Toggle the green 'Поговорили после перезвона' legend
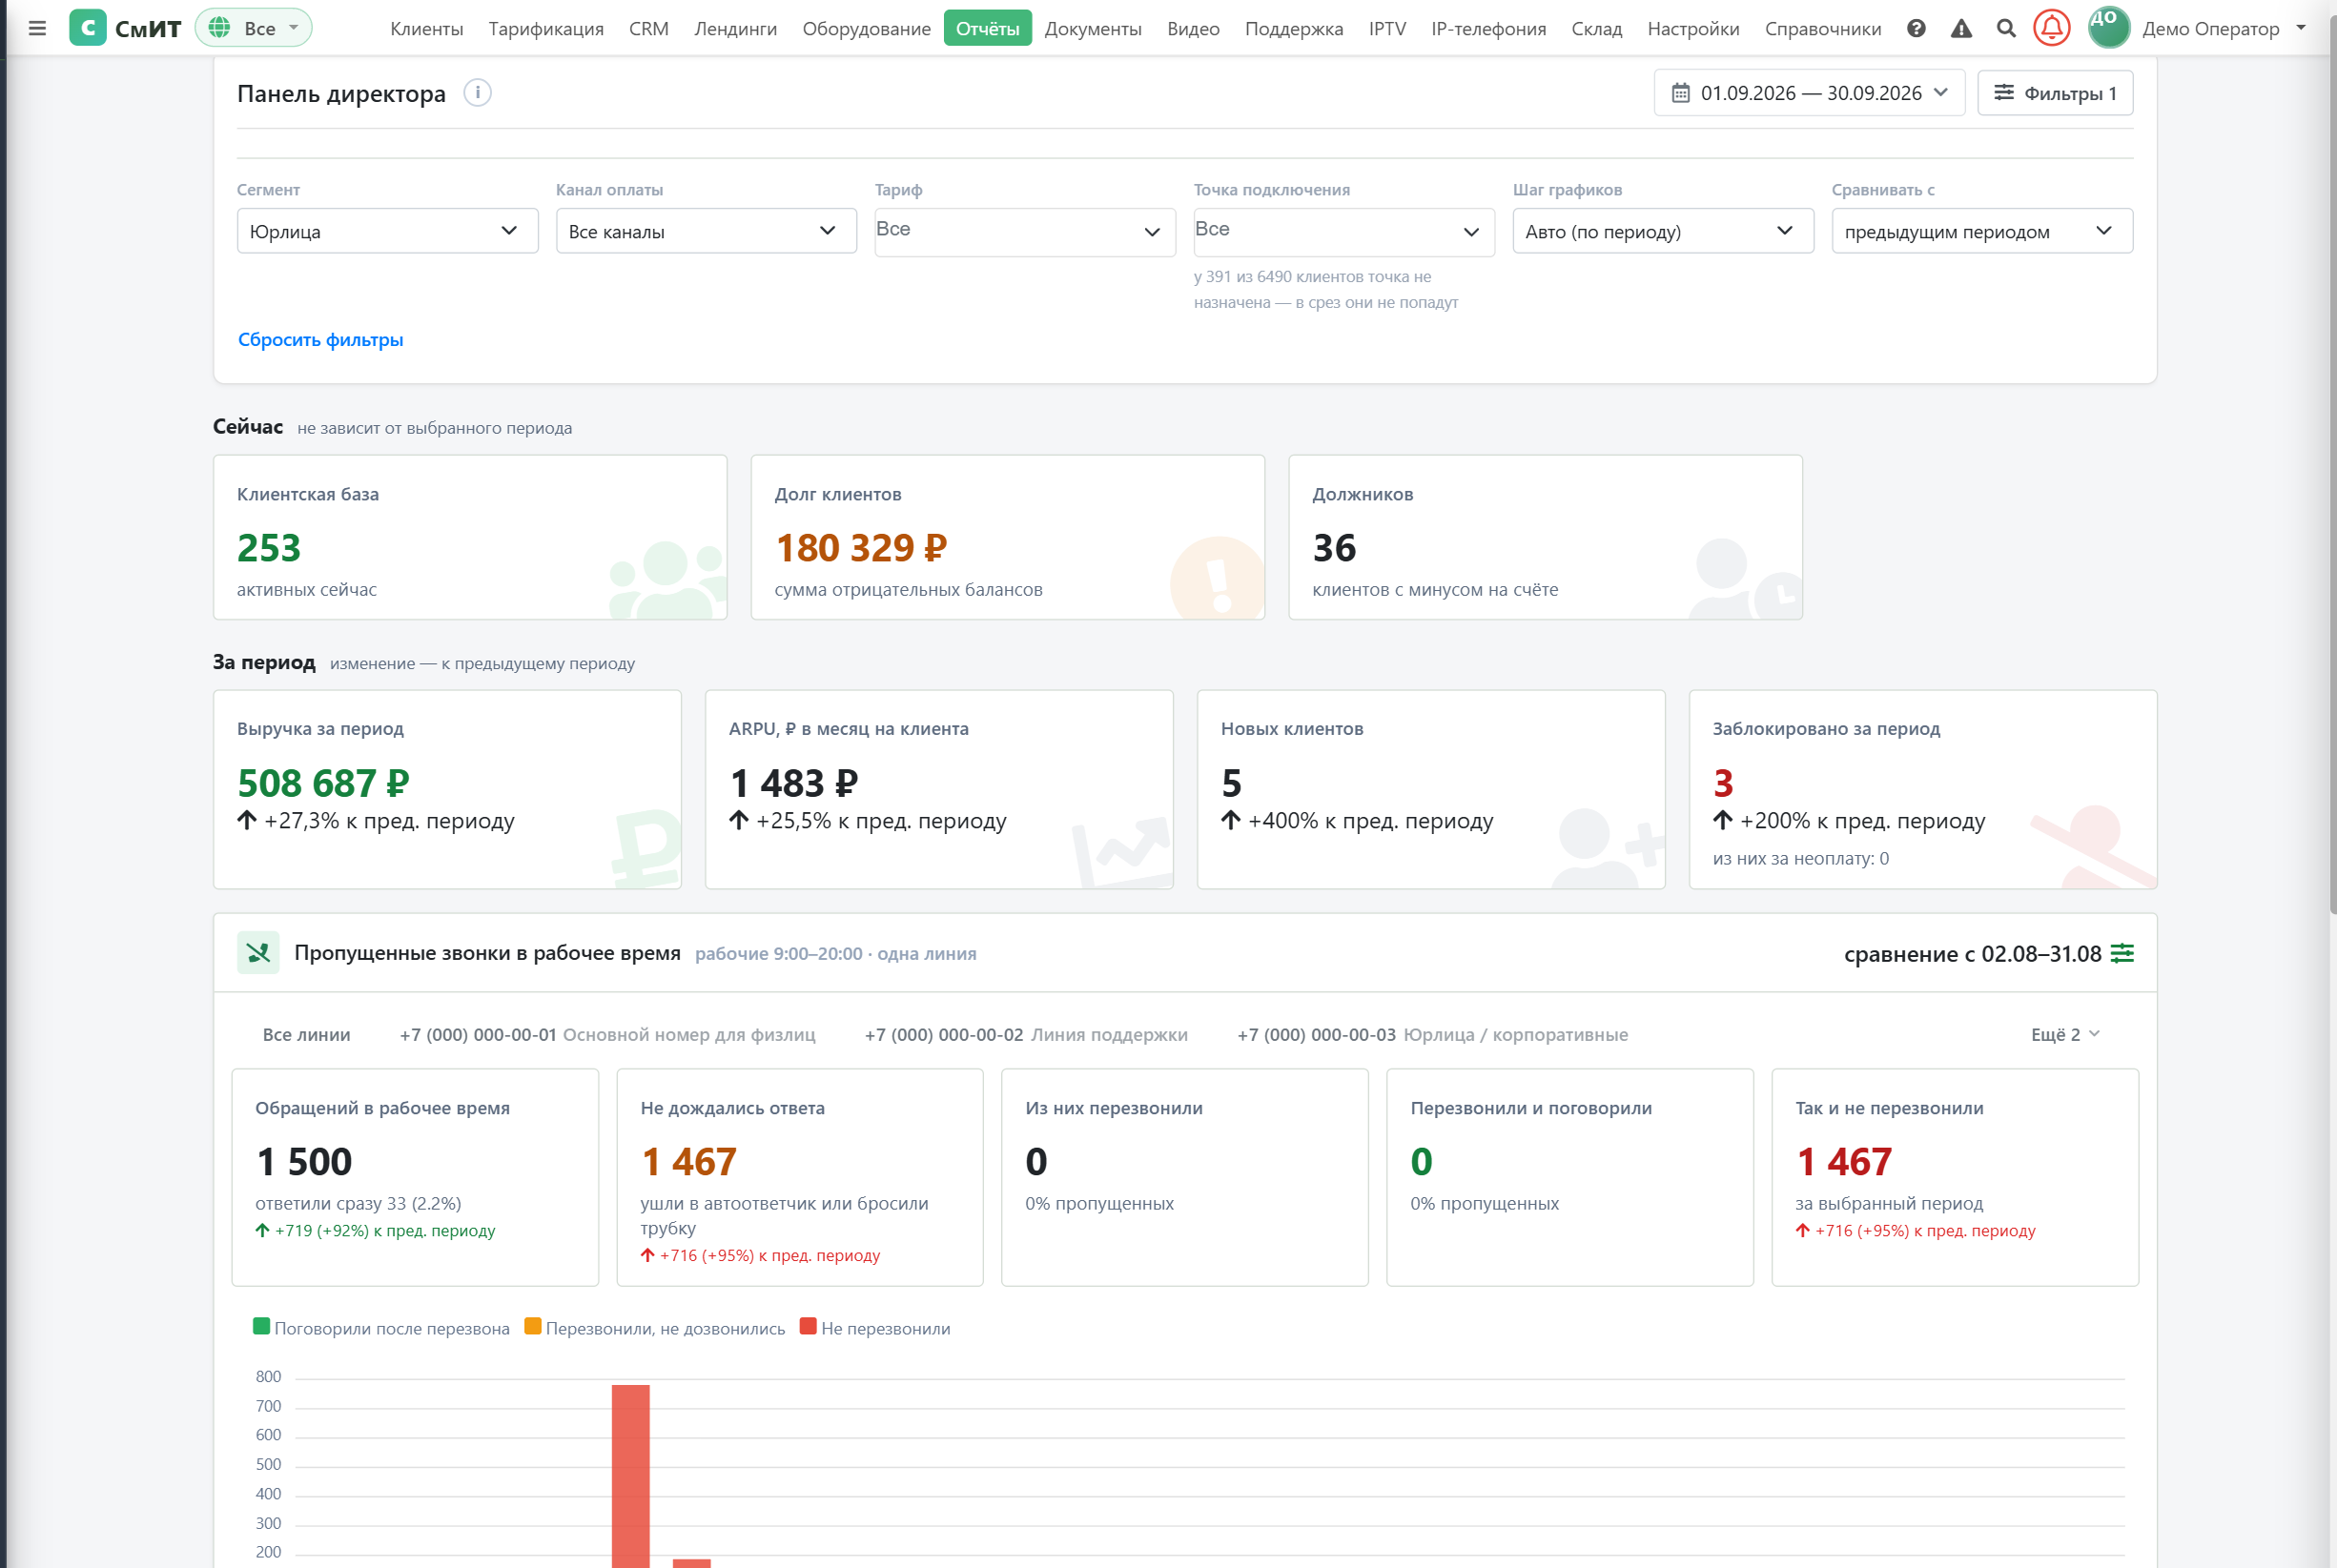 pyautogui.click(x=381, y=1328)
